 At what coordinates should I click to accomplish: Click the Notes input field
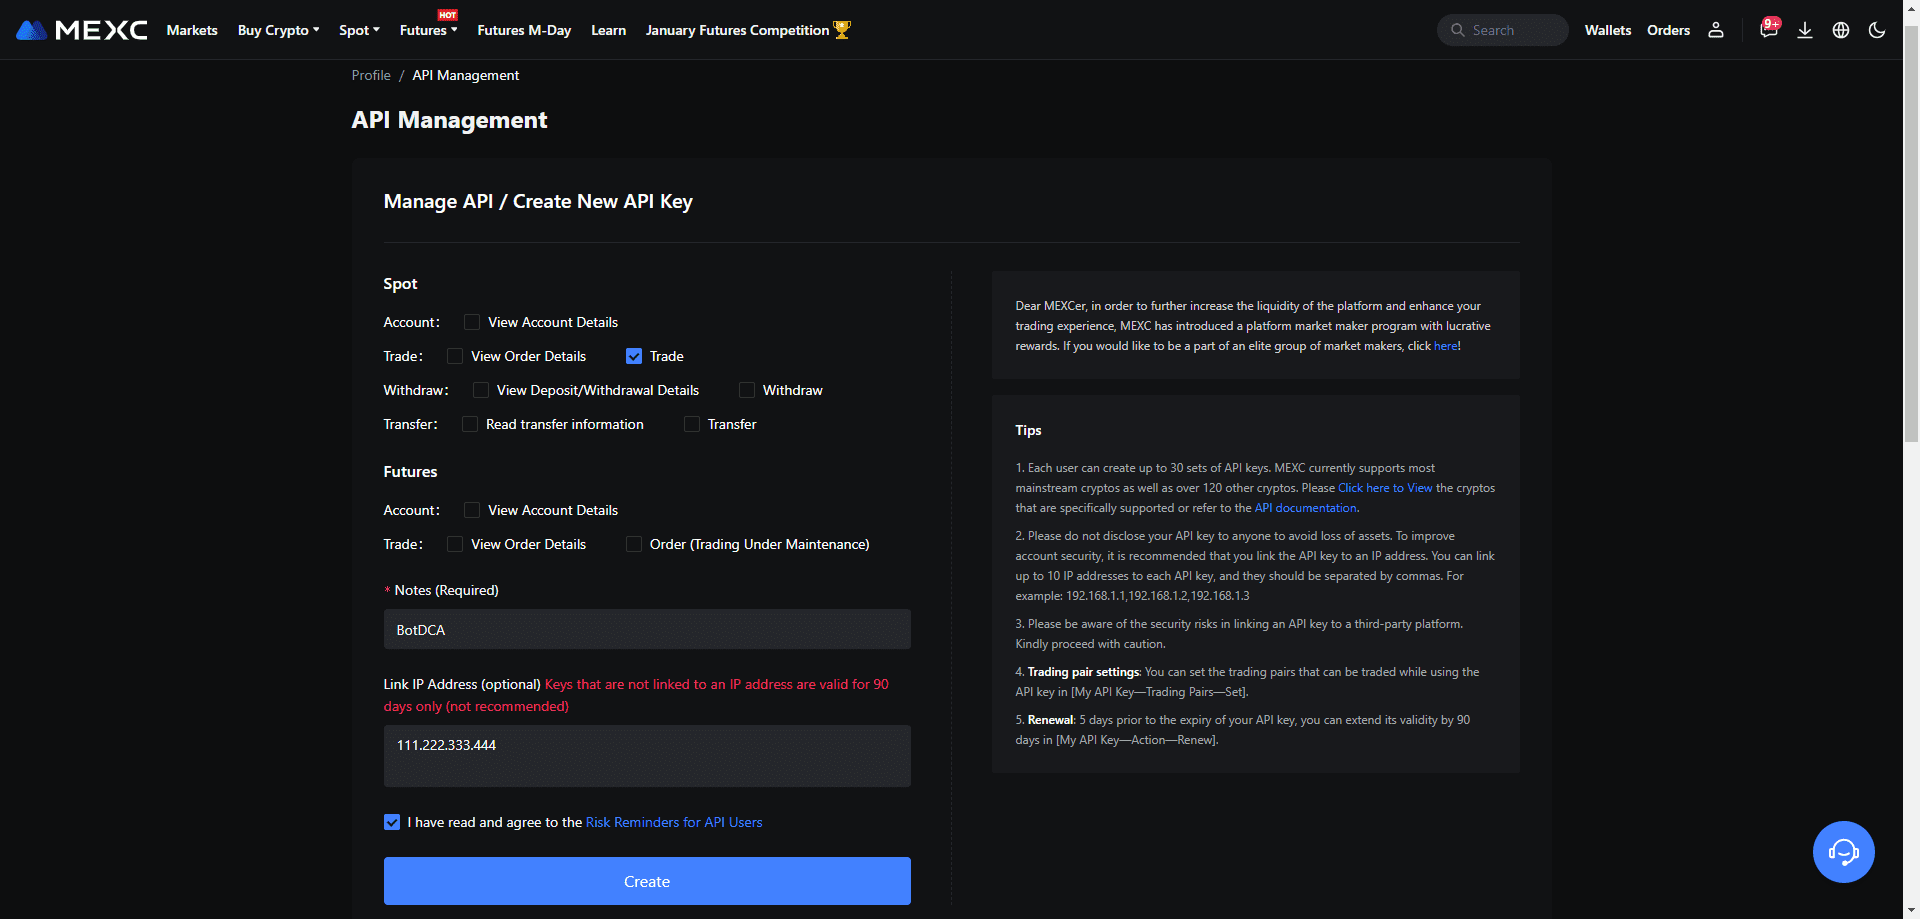click(647, 630)
